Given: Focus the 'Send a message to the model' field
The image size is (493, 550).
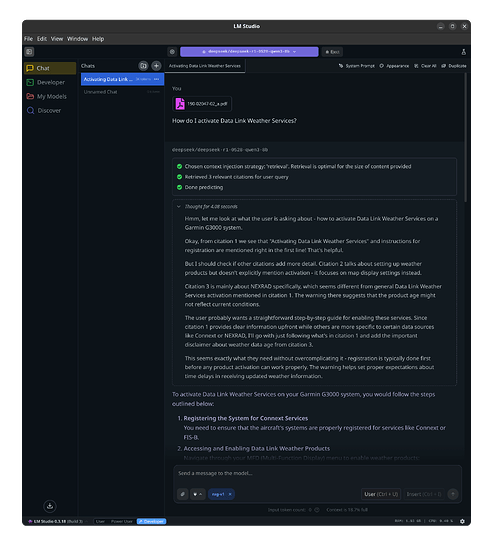Looking at the screenshot, I should tap(317, 474).
